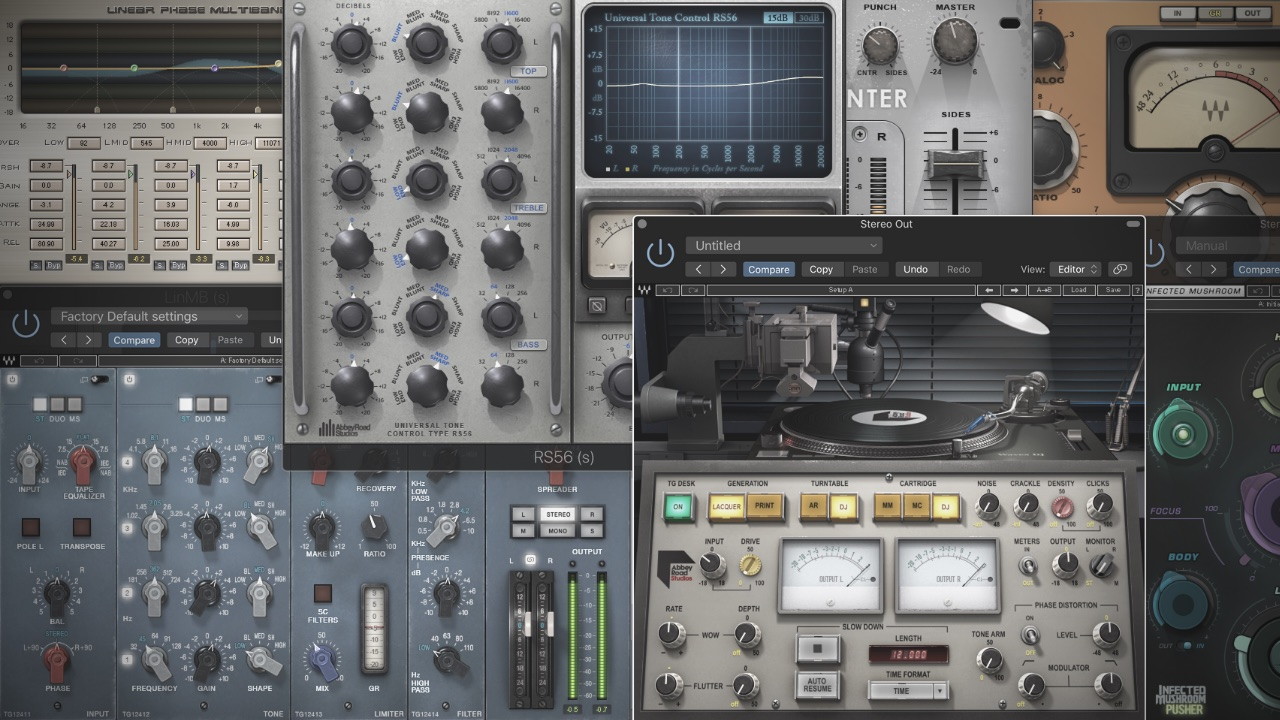
Task: Click the Waves logo in Vinyl toolbar
Action: 646,290
